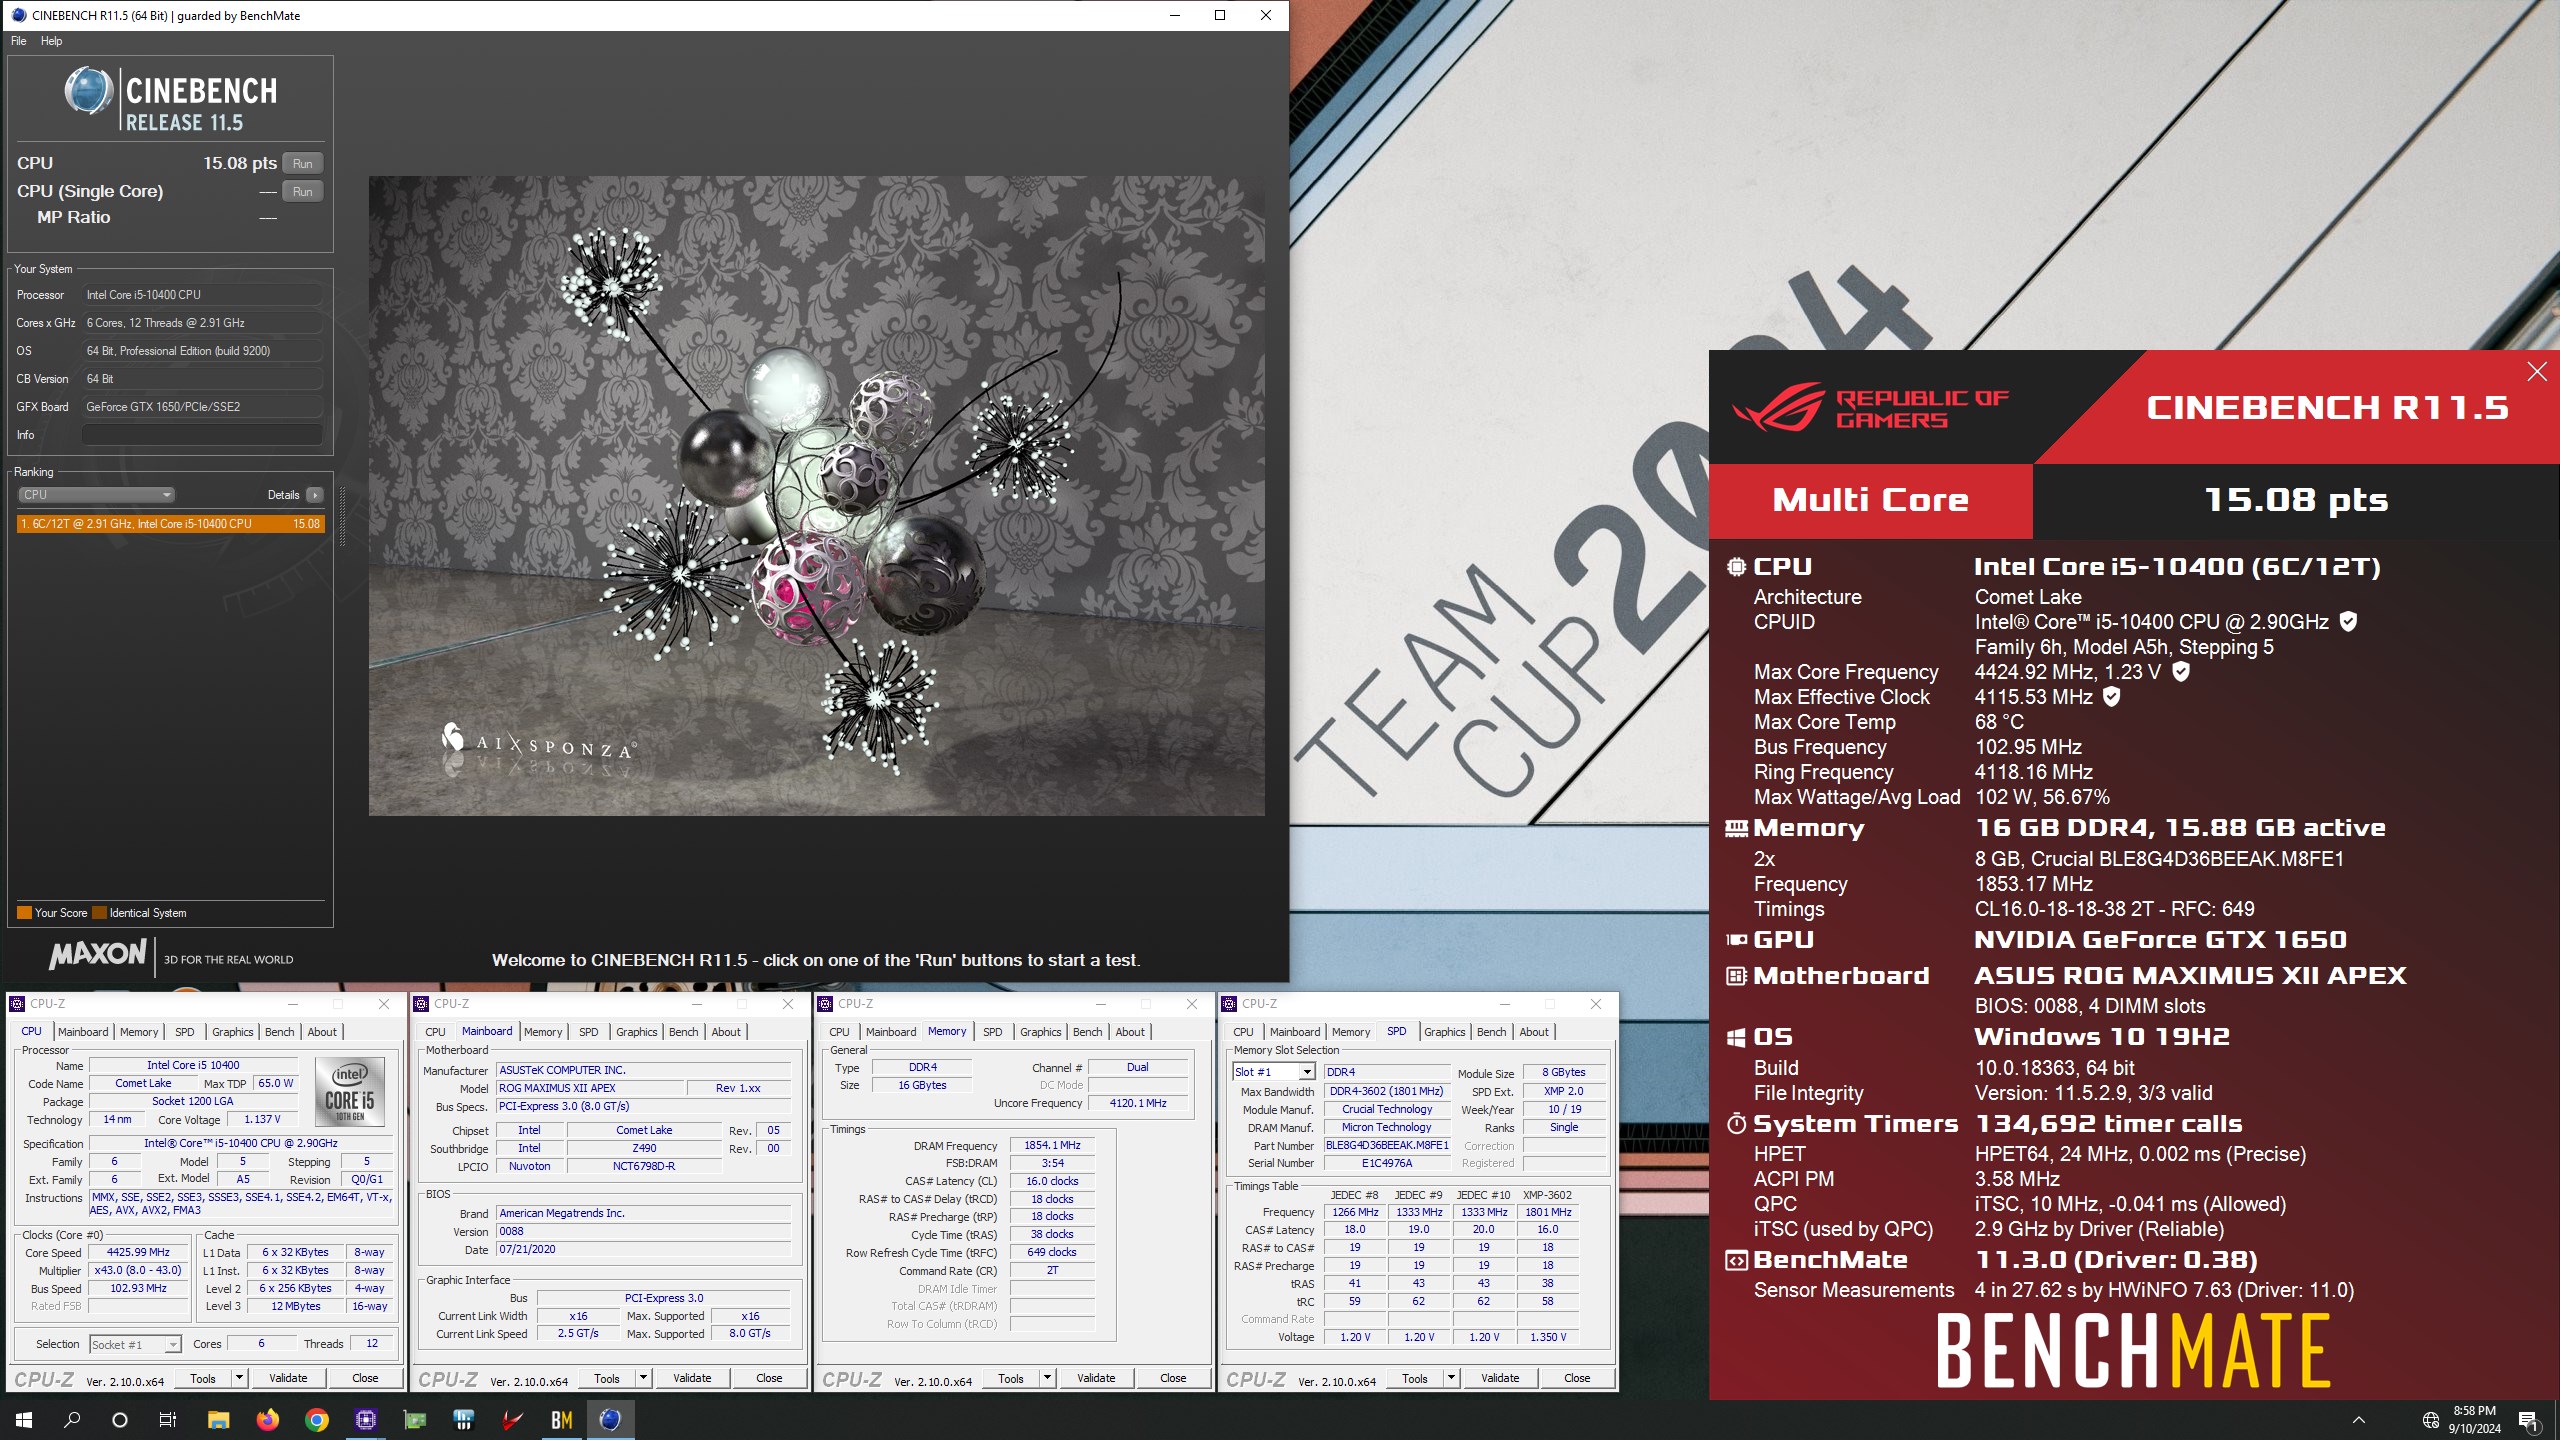
Task: Open Tools dropdown arrow in Memory CPU-Z window
Action: [x=1047, y=1378]
